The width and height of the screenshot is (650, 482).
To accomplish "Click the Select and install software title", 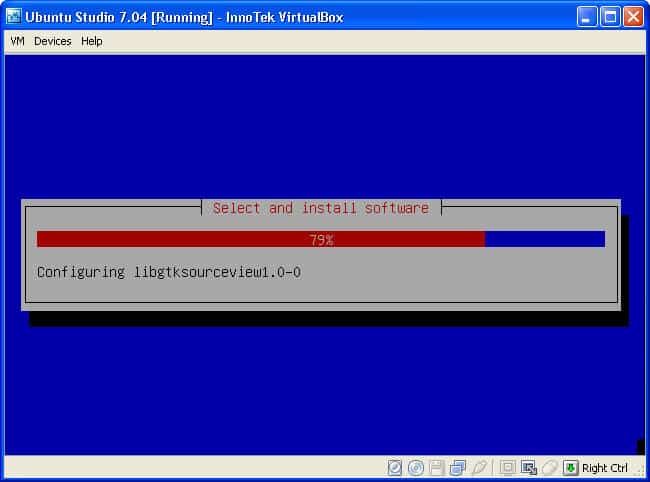I will [320, 208].
